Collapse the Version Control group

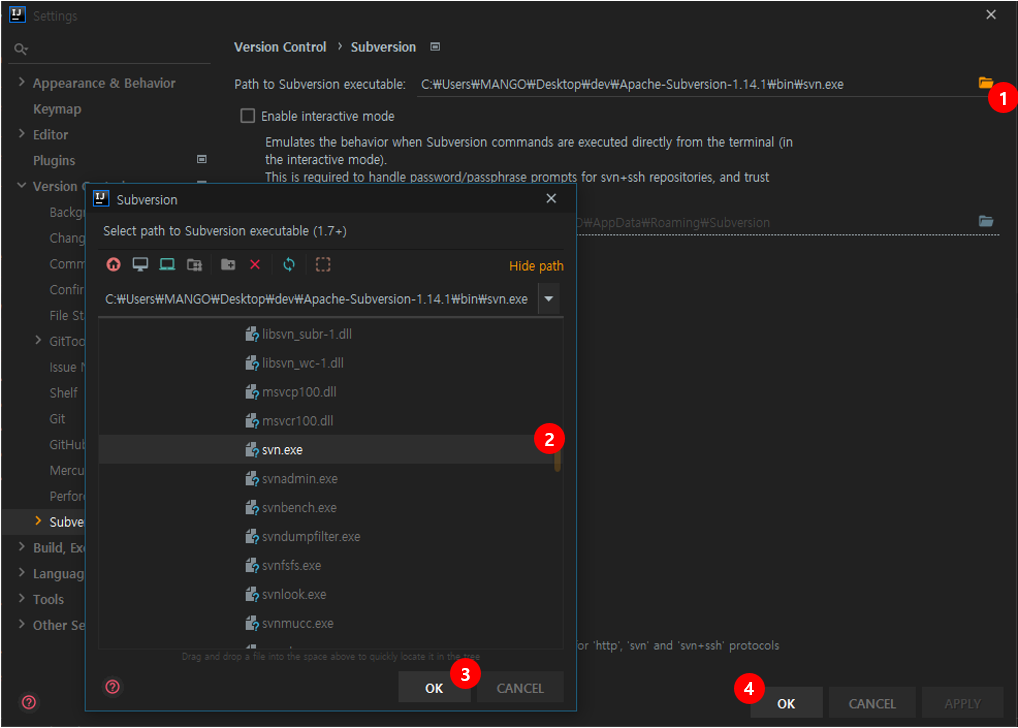[x=21, y=186]
